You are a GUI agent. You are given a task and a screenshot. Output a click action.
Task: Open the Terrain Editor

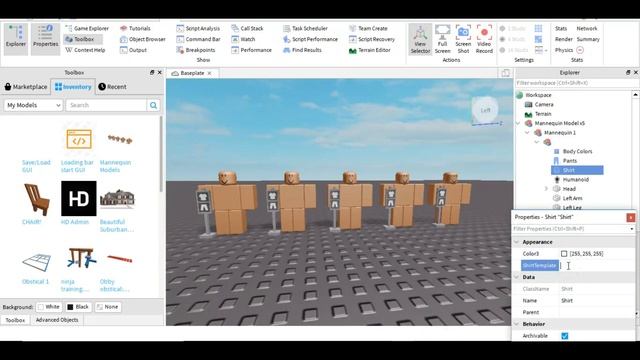point(369,50)
